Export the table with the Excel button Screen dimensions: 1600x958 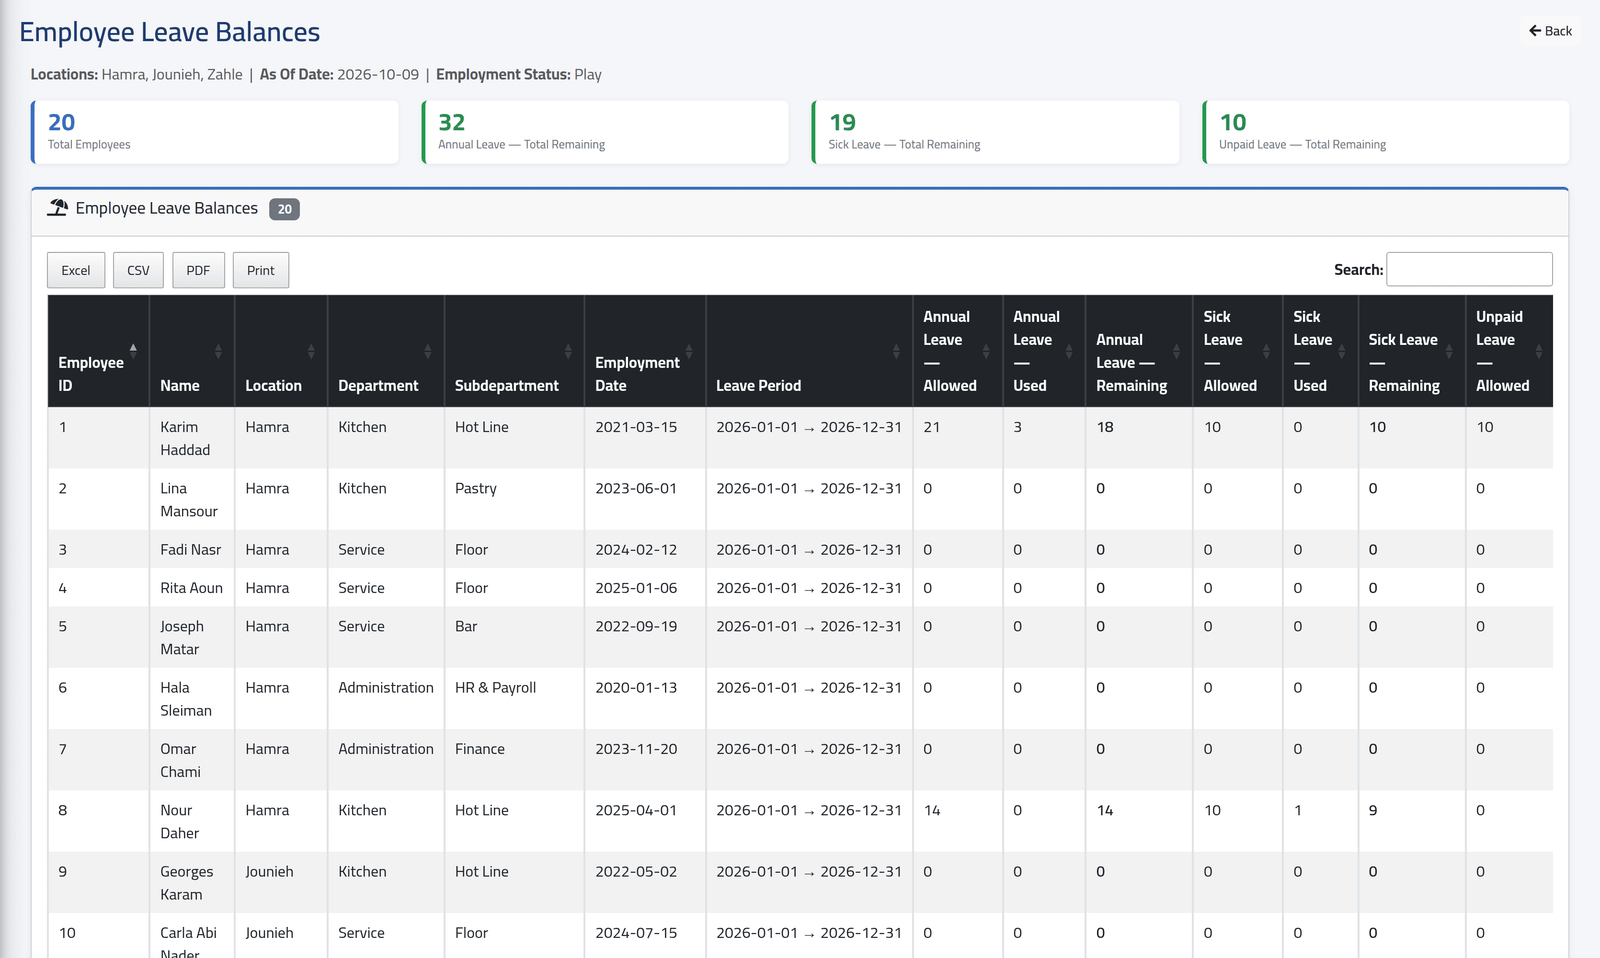(76, 270)
